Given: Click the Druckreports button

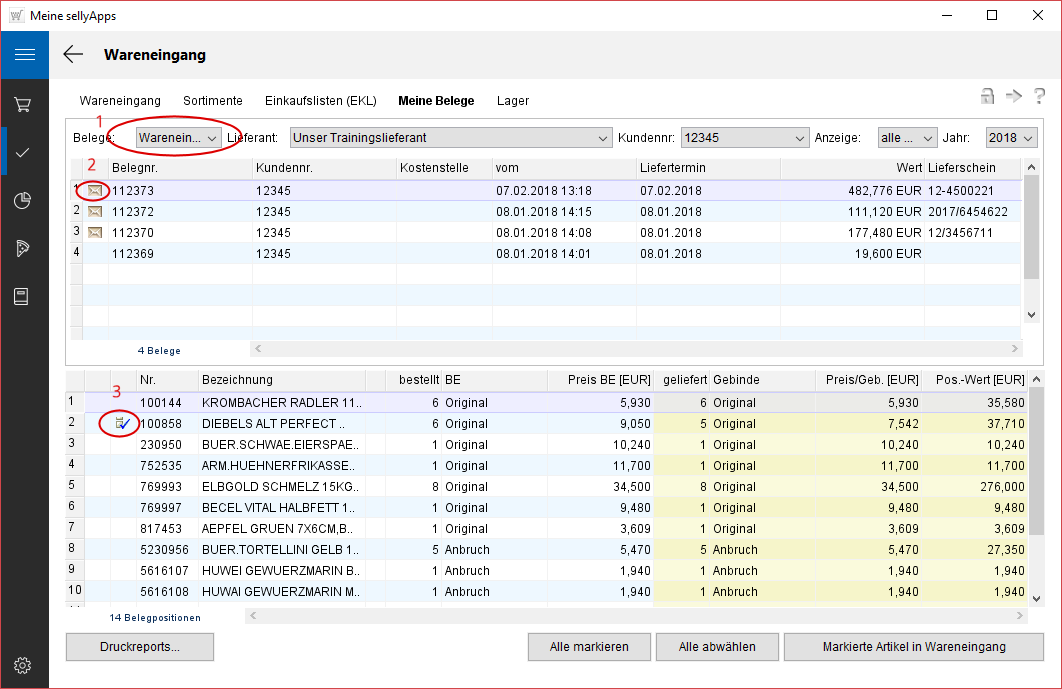Looking at the screenshot, I should pyautogui.click(x=140, y=647).
